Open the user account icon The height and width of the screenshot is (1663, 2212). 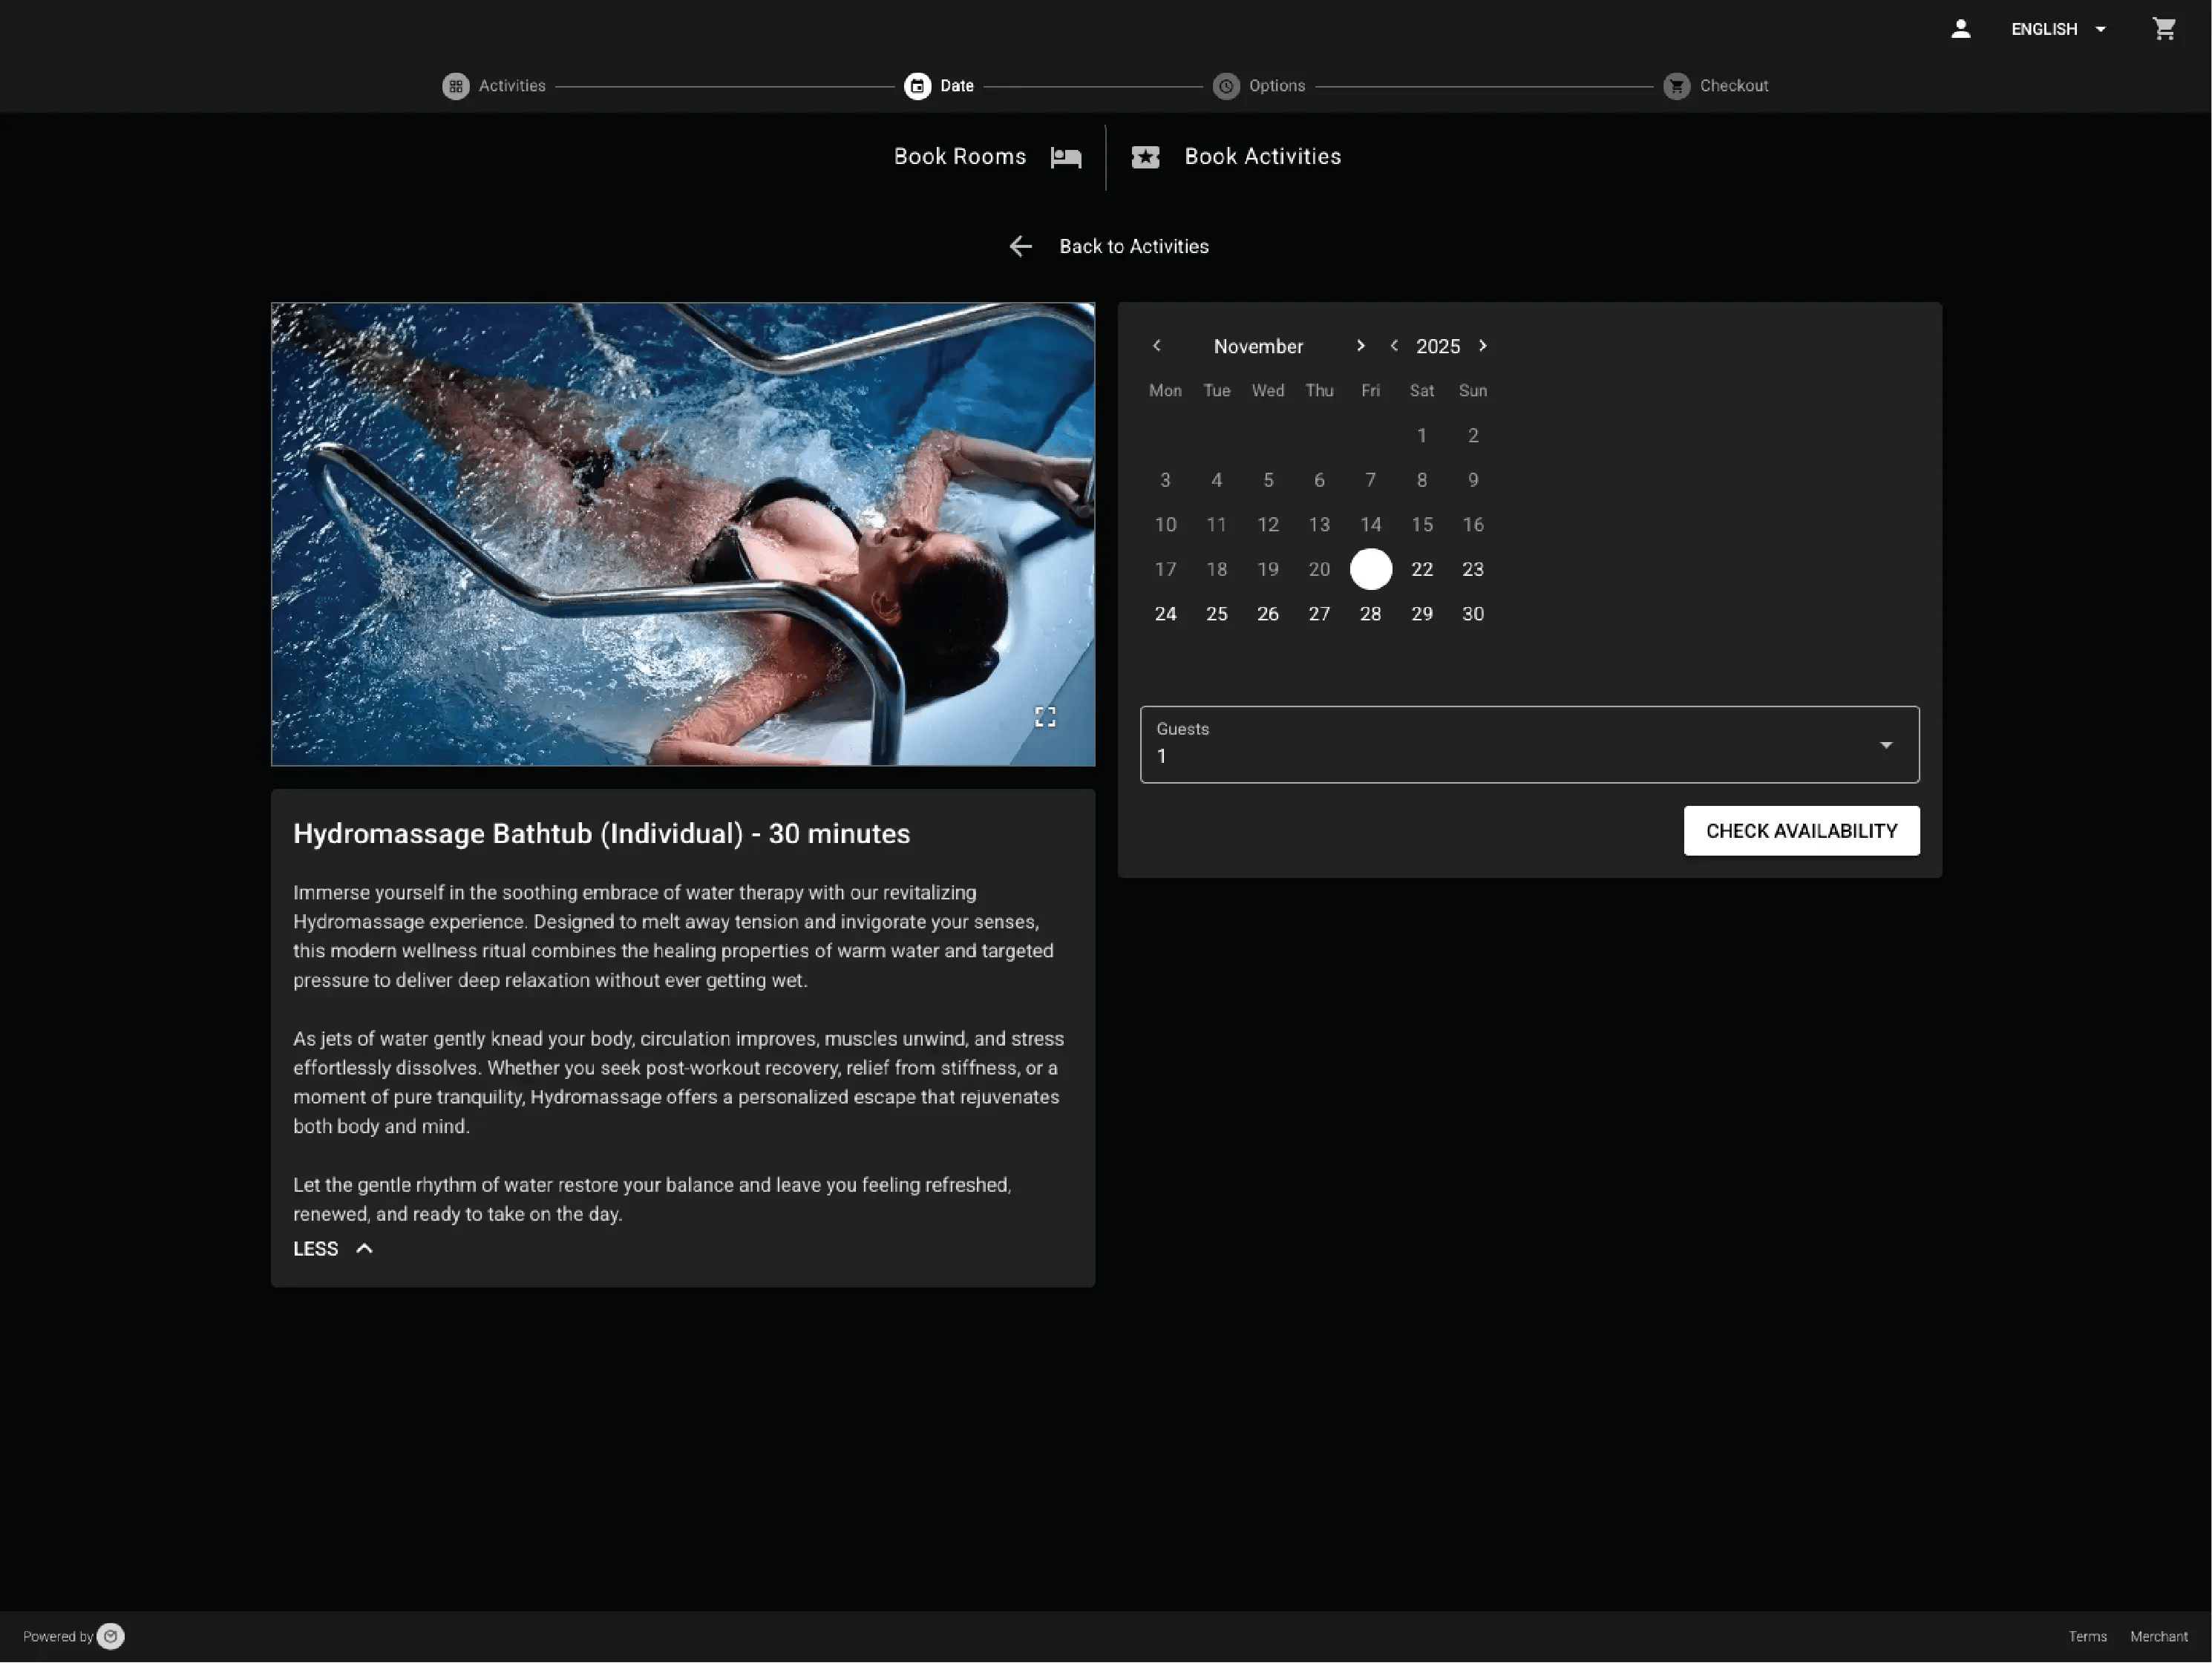click(x=1960, y=29)
